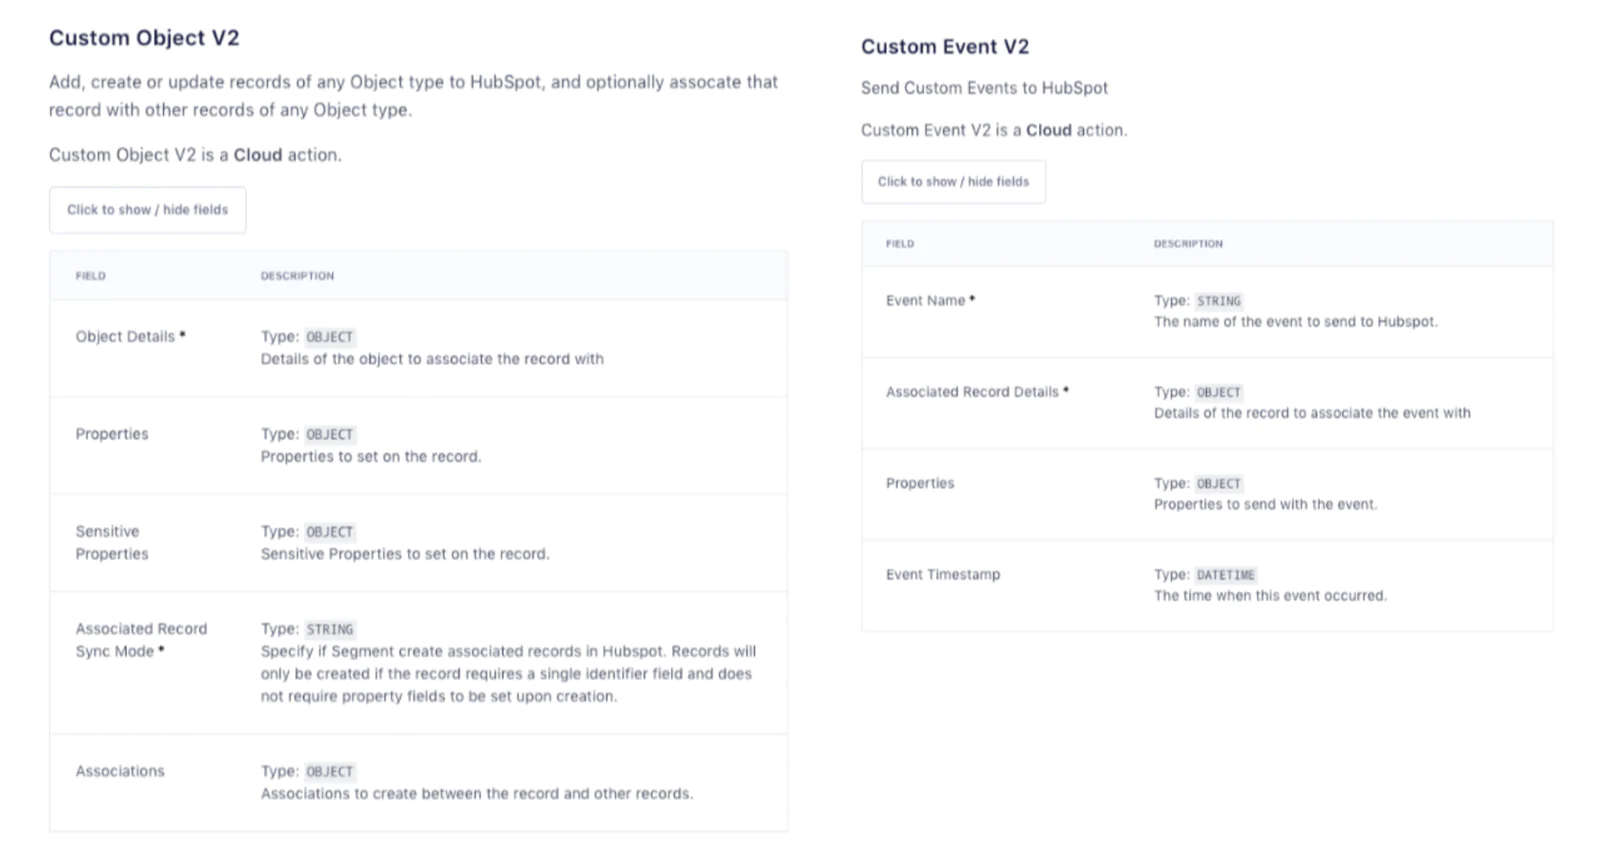Select the Associations field row
The width and height of the screenshot is (1600, 858).
point(119,771)
